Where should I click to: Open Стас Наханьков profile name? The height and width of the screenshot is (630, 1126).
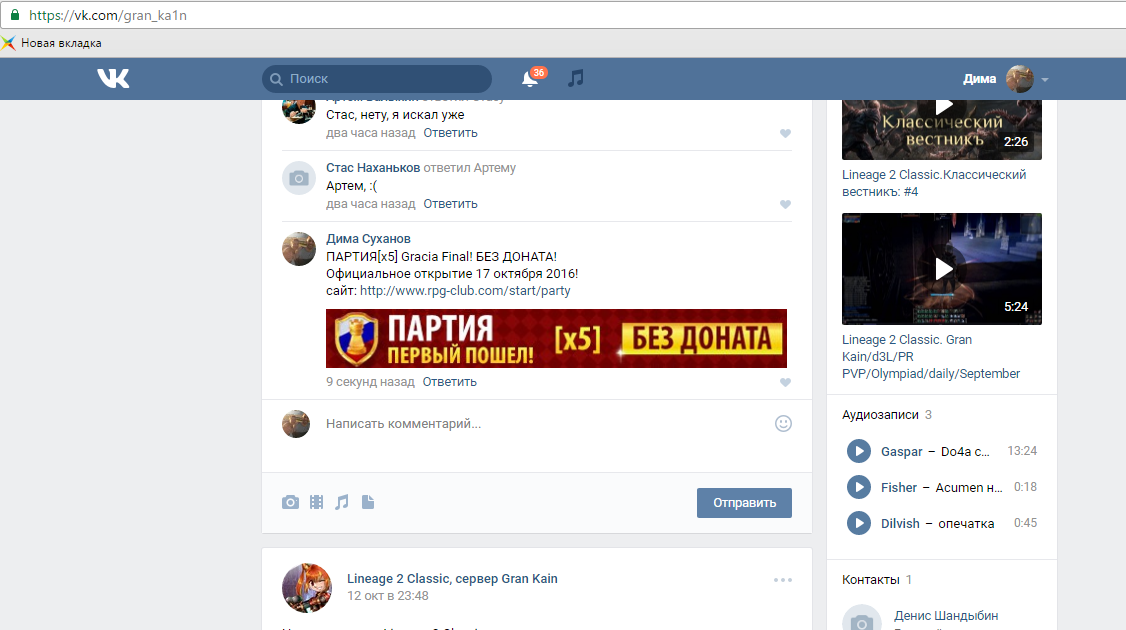click(373, 168)
